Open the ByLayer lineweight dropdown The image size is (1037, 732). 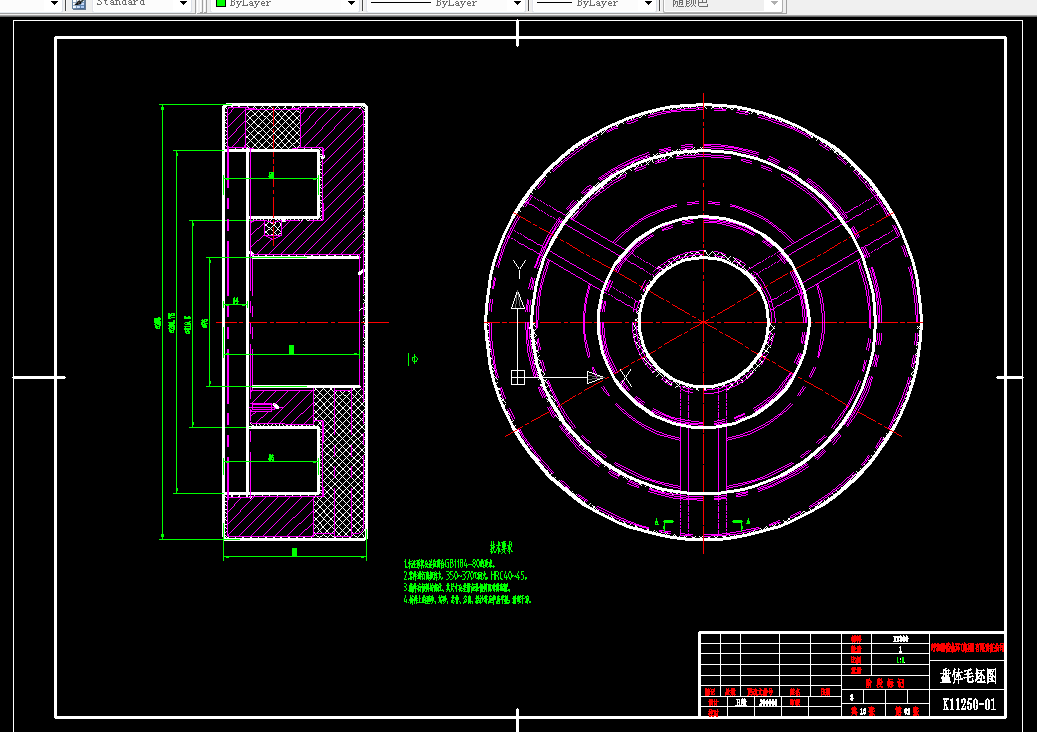coord(649,4)
